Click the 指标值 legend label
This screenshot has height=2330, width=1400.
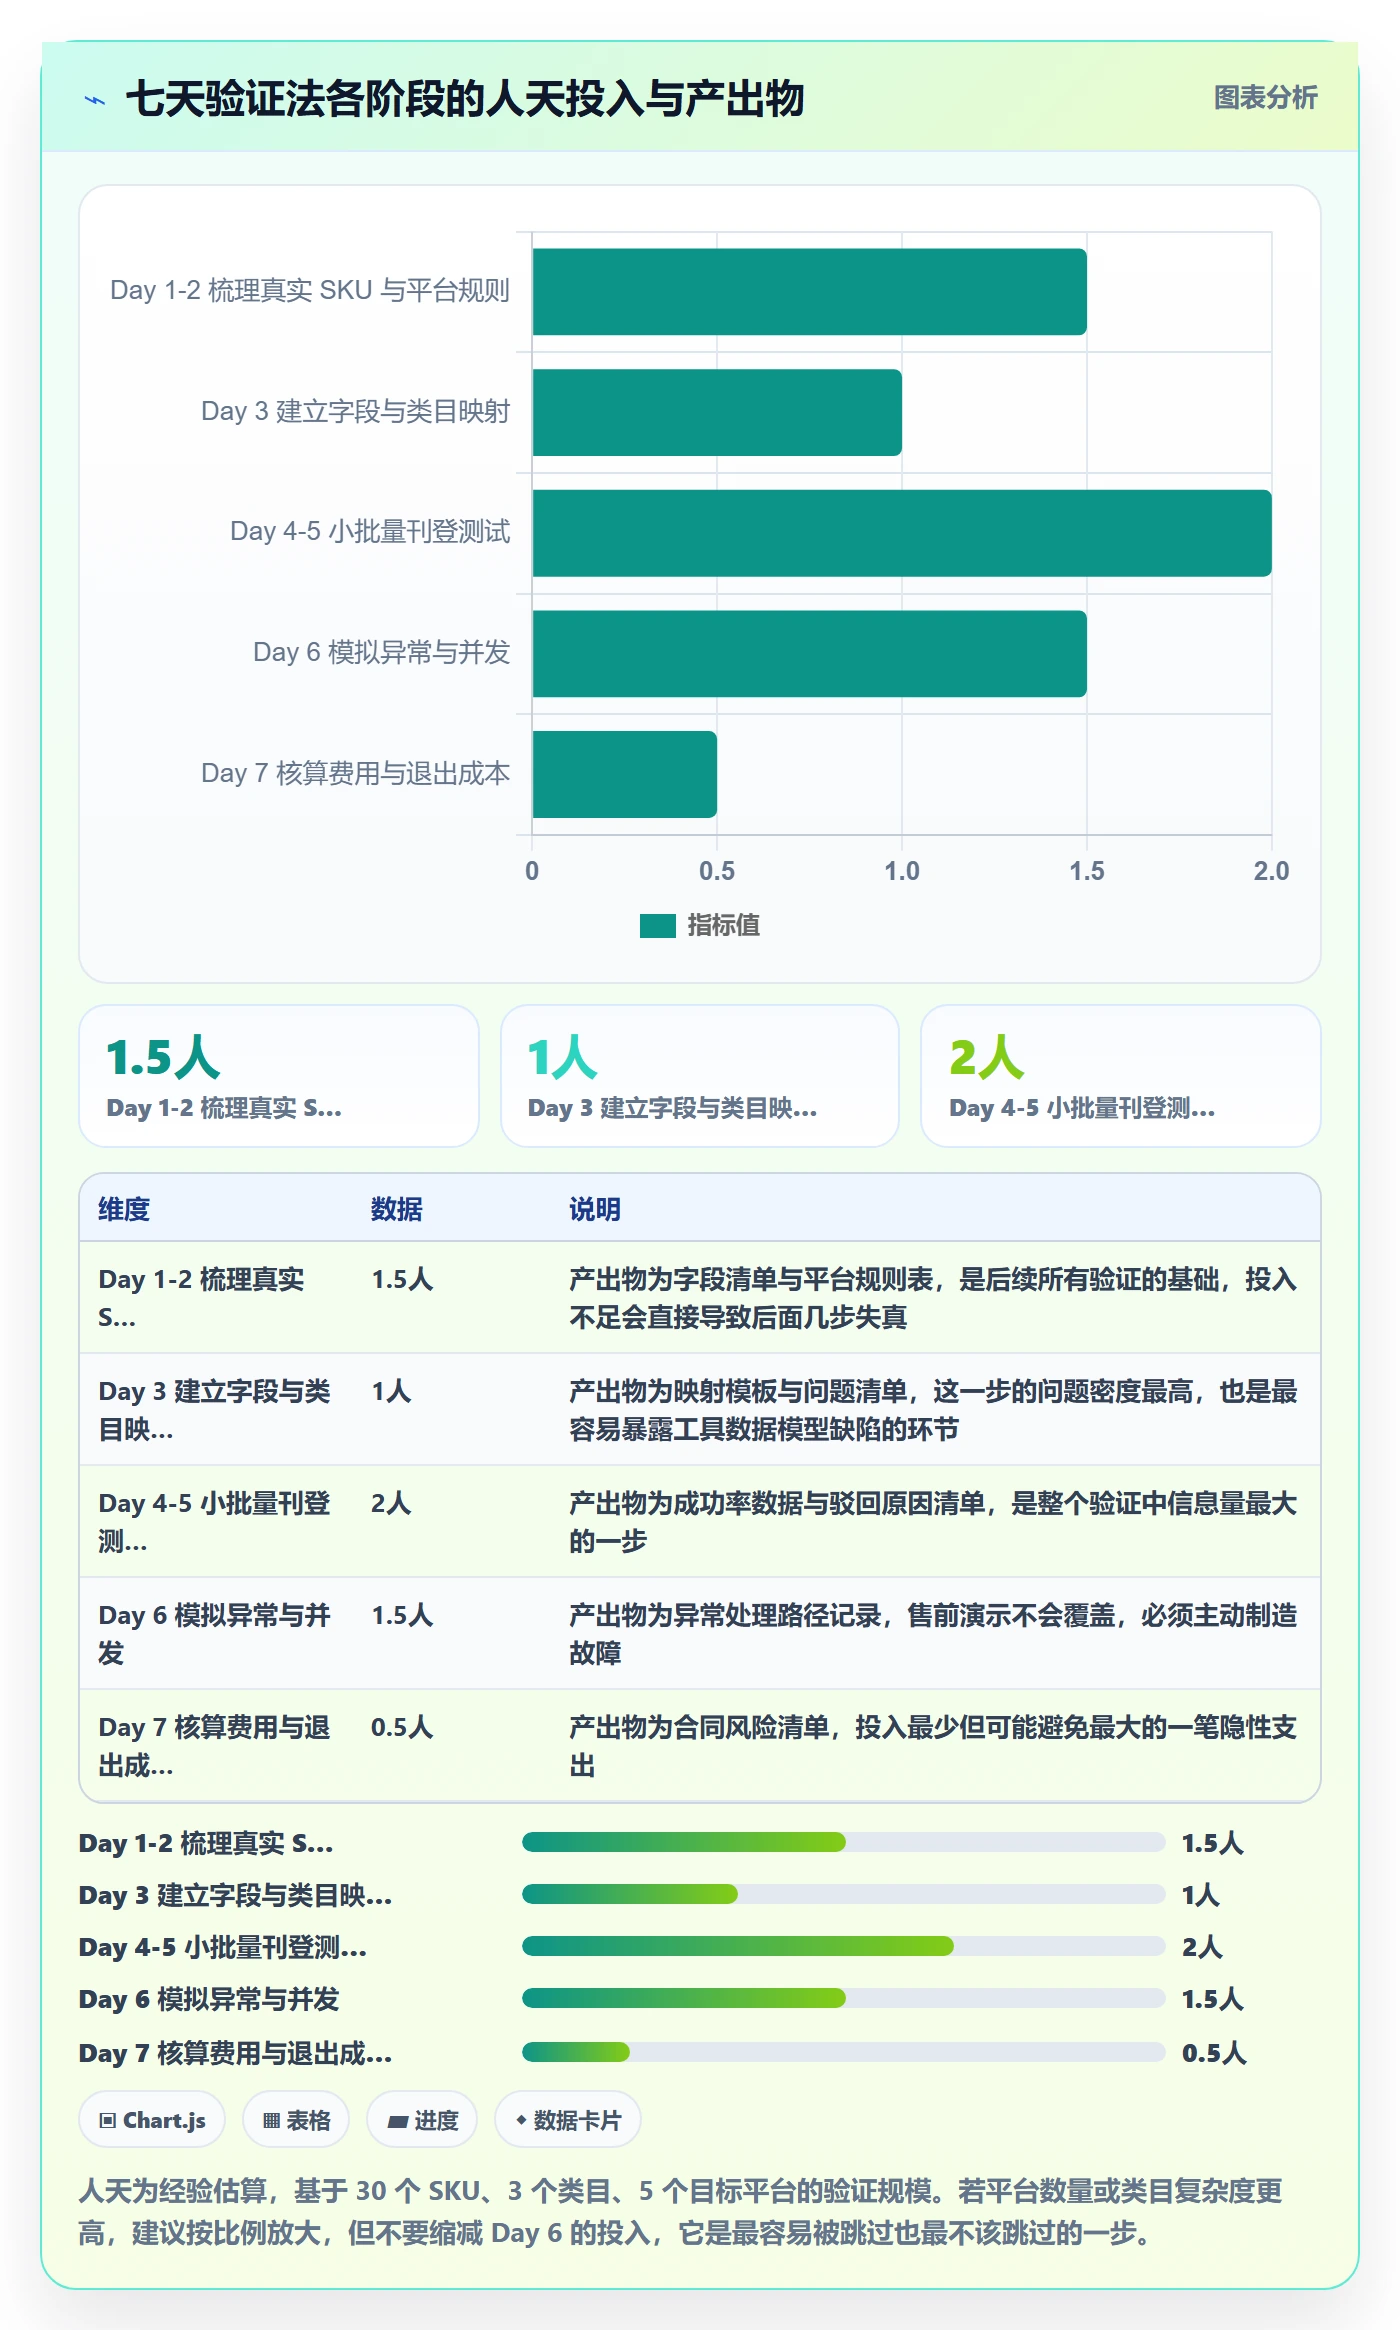724,926
